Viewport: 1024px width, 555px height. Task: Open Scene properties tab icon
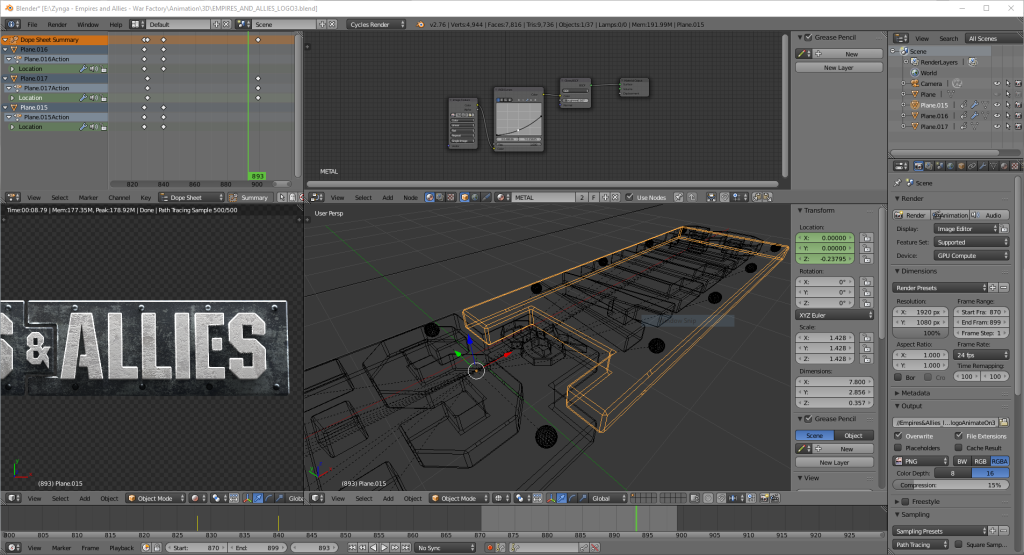tap(940, 166)
